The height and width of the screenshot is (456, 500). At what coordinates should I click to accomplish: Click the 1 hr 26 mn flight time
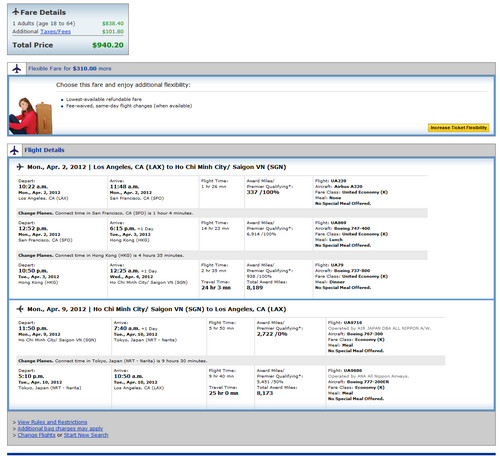click(214, 187)
